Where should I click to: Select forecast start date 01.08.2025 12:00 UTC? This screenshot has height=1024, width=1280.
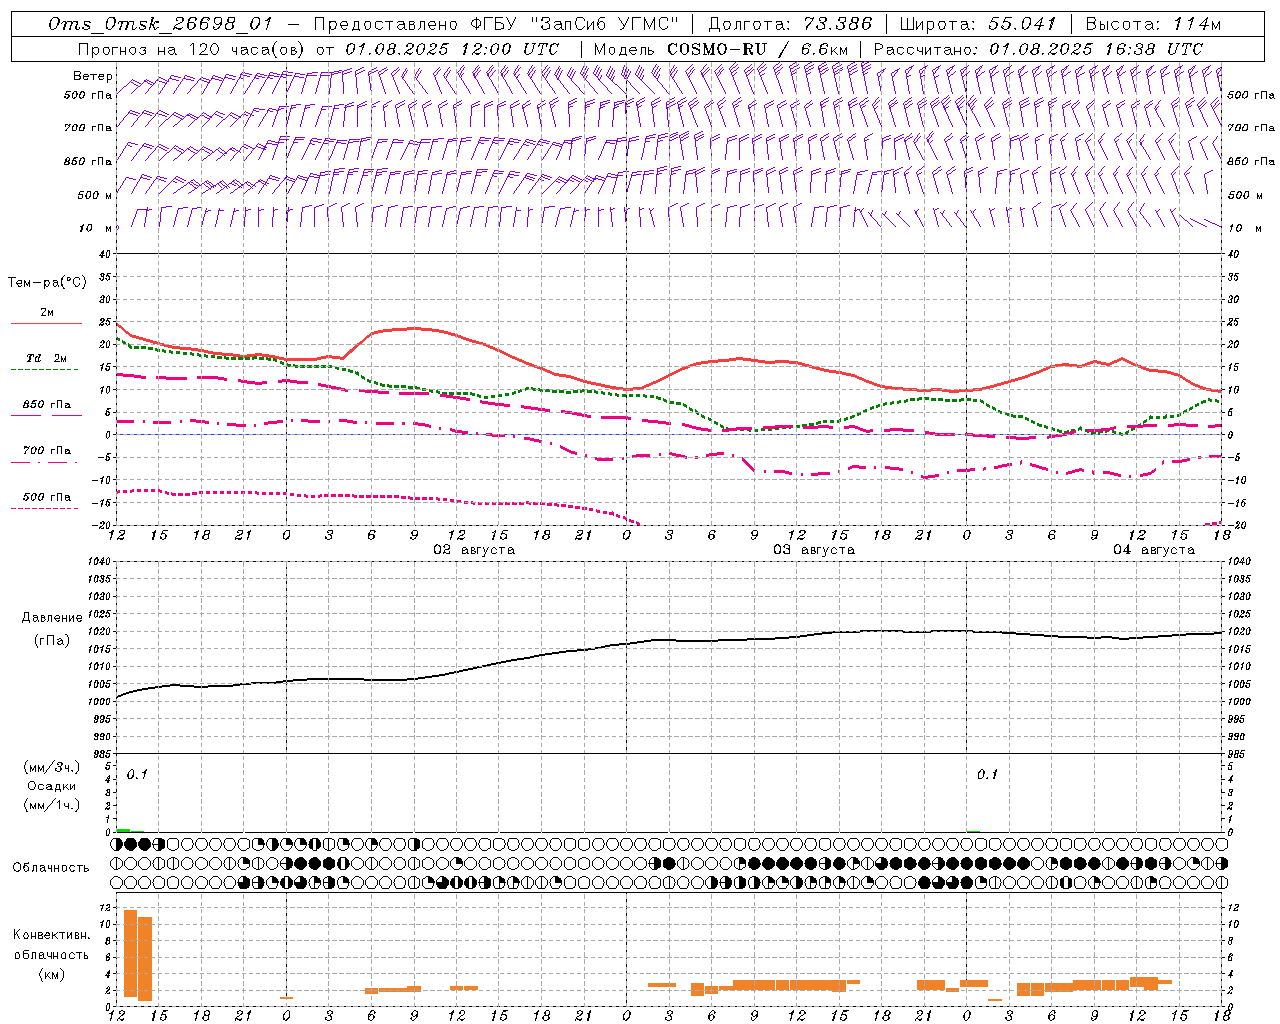tap(452, 49)
